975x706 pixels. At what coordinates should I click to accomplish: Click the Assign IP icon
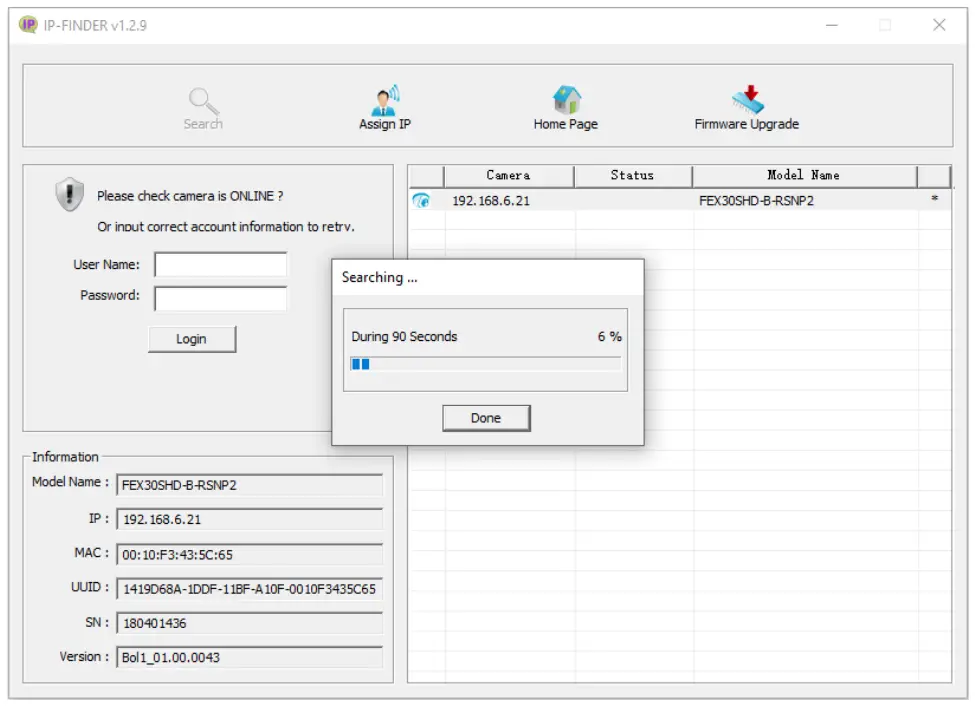coord(384,101)
